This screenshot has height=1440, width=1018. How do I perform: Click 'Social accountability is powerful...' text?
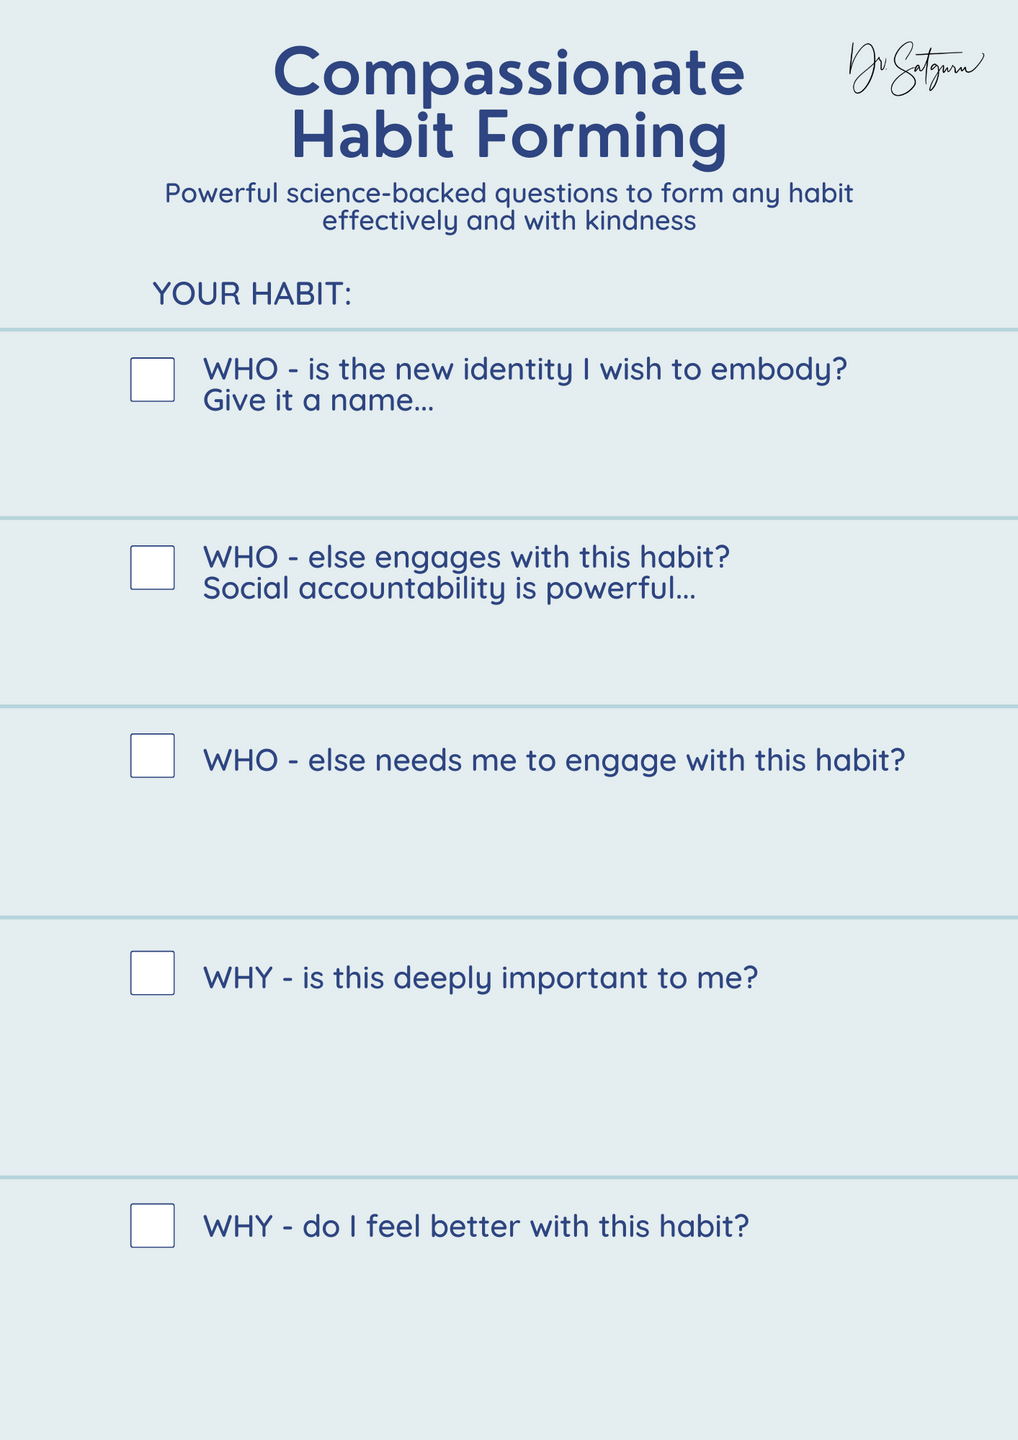point(449,589)
